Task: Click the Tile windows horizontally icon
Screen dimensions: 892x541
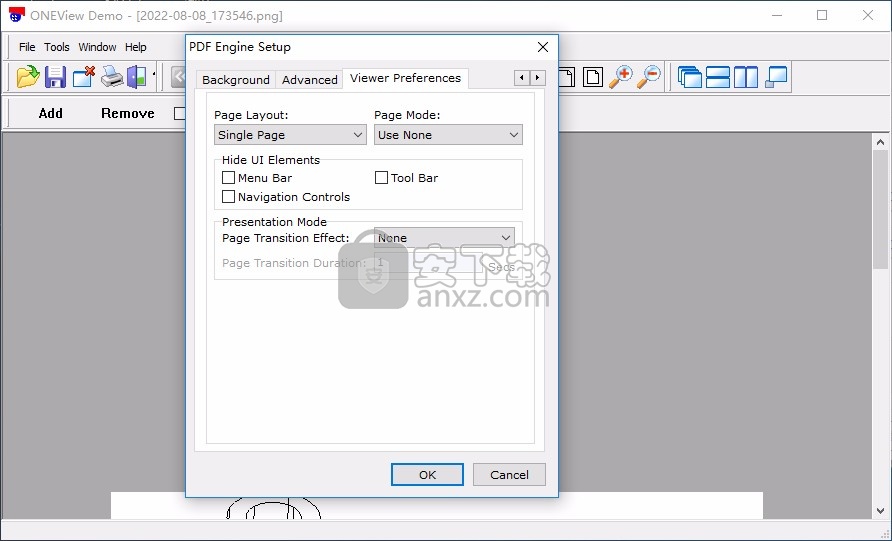Action: (x=718, y=77)
